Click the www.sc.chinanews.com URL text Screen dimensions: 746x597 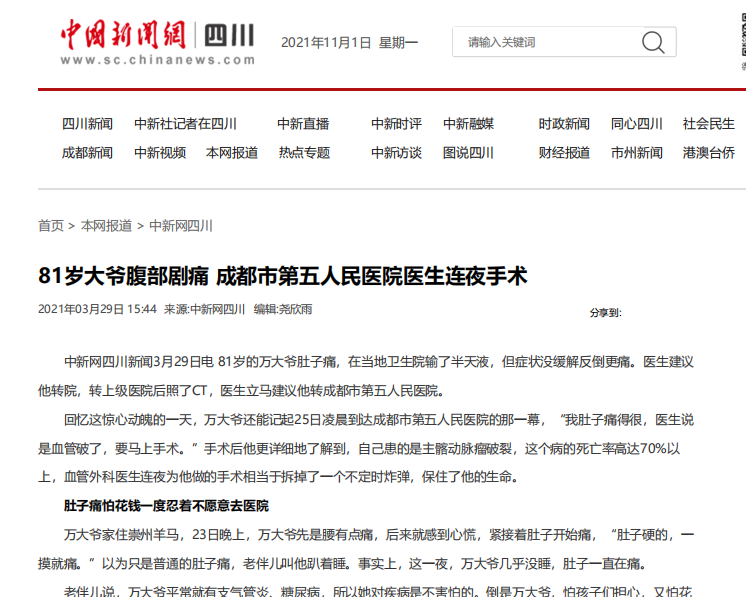pyautogui.click(x=157, y=59)
